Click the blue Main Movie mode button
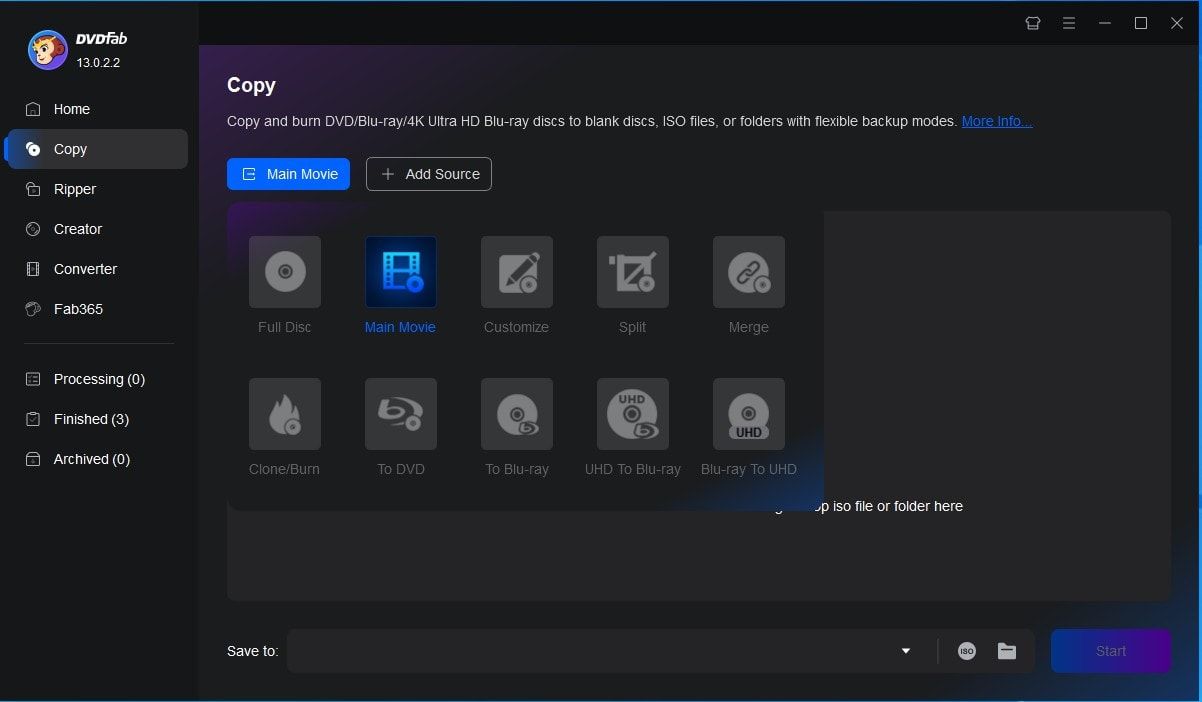 click(288, 174)
